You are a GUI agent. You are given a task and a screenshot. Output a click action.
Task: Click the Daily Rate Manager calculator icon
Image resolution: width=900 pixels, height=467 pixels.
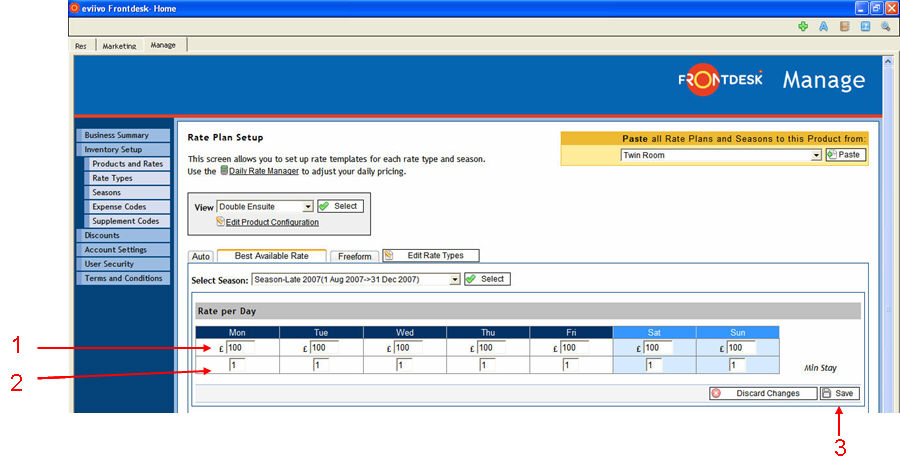point(223,172)
